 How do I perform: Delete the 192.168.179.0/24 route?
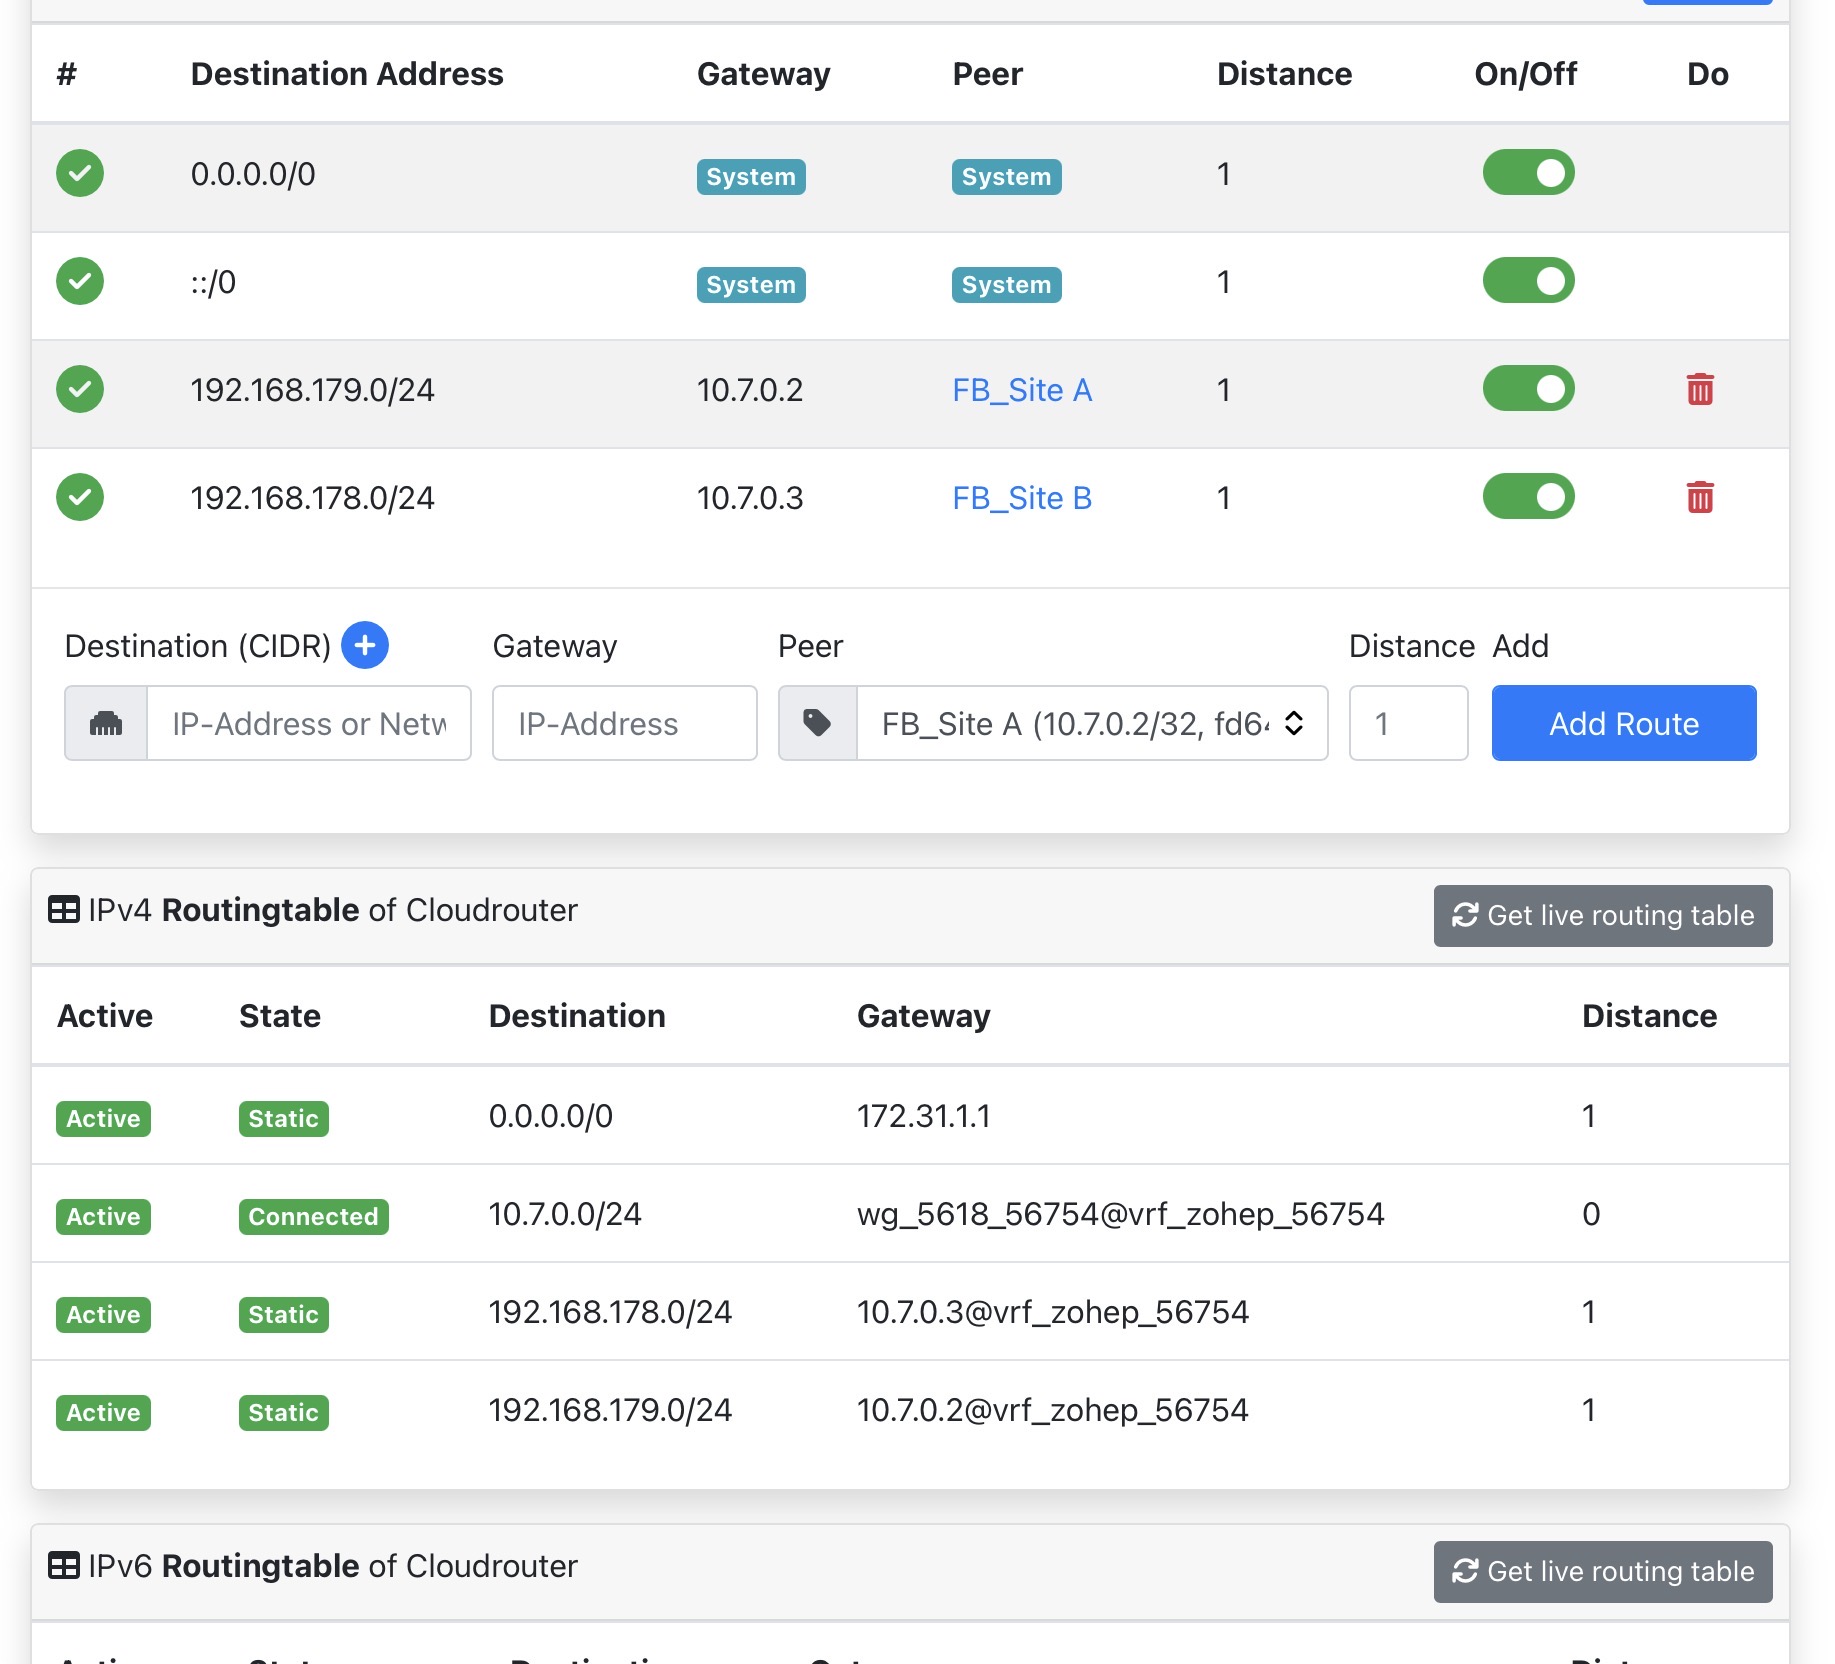click(1699, 390)
